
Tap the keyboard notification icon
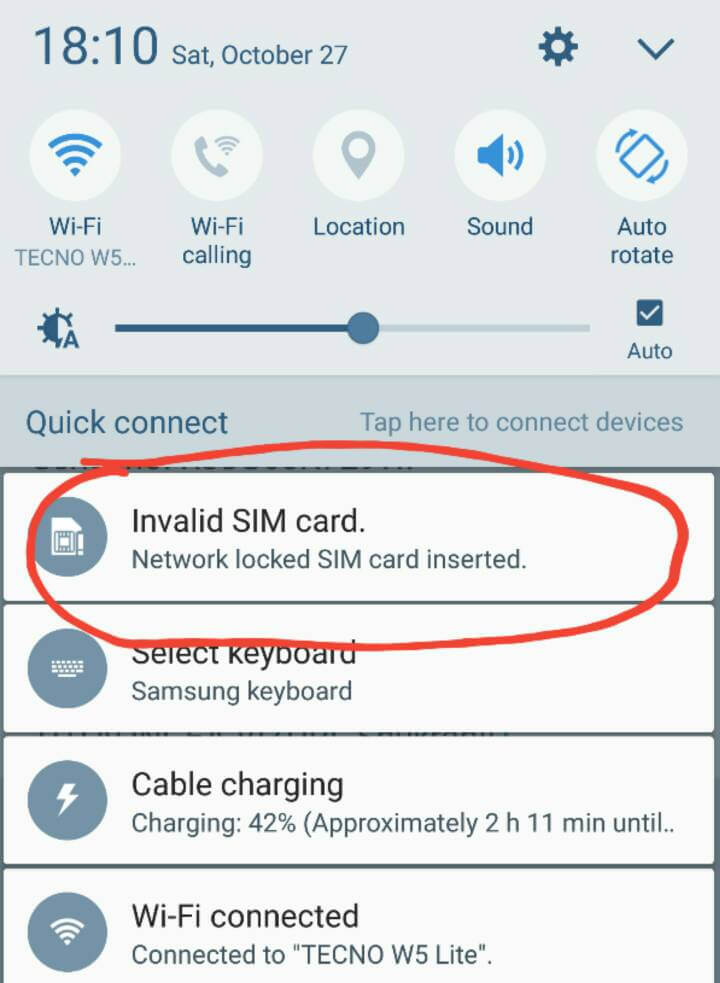tap(68, 668)
